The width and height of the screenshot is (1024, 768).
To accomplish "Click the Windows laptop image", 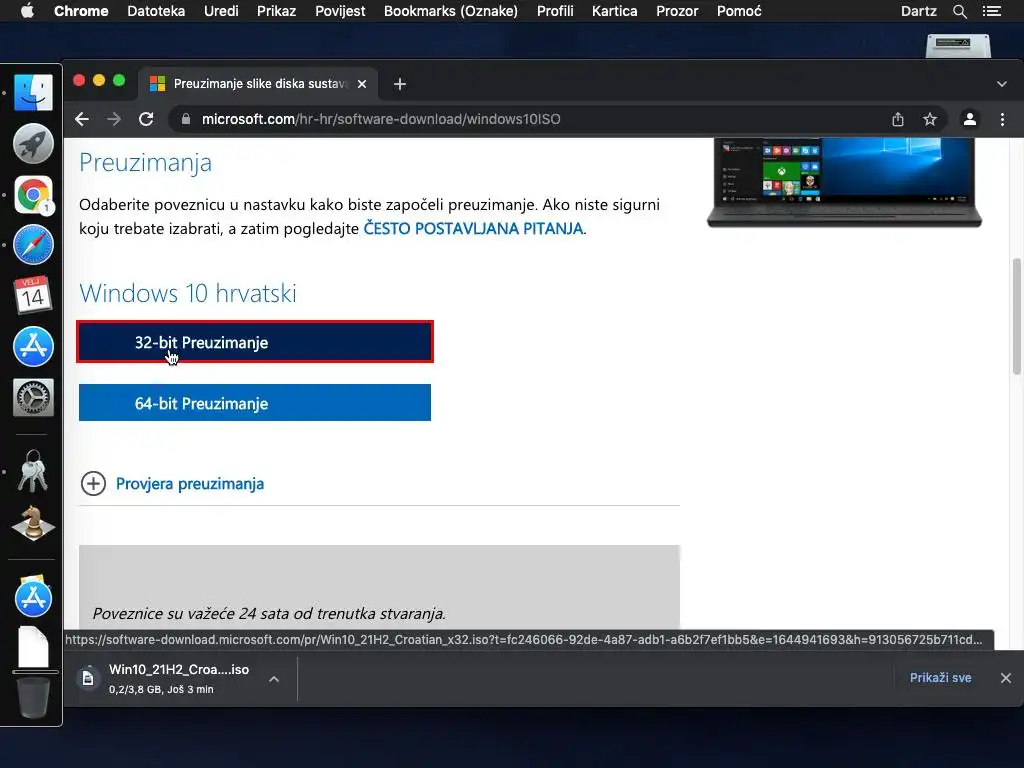I will coord(844,183).
